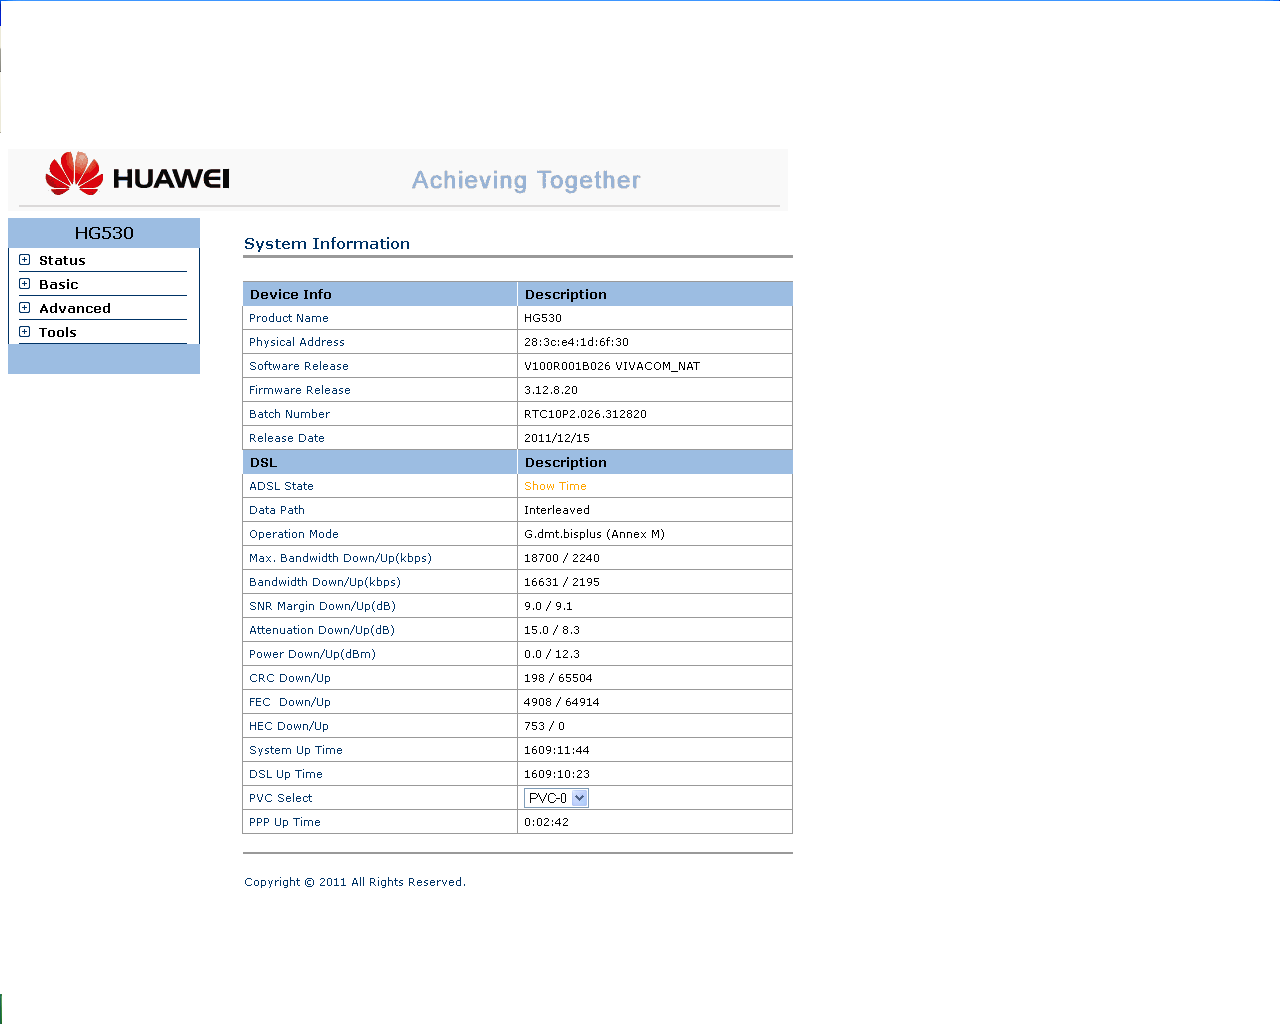Select max bandwidth value 18700 / 2240
Viewport: 1280px width, 1024px height.
(x=562, y=558)
